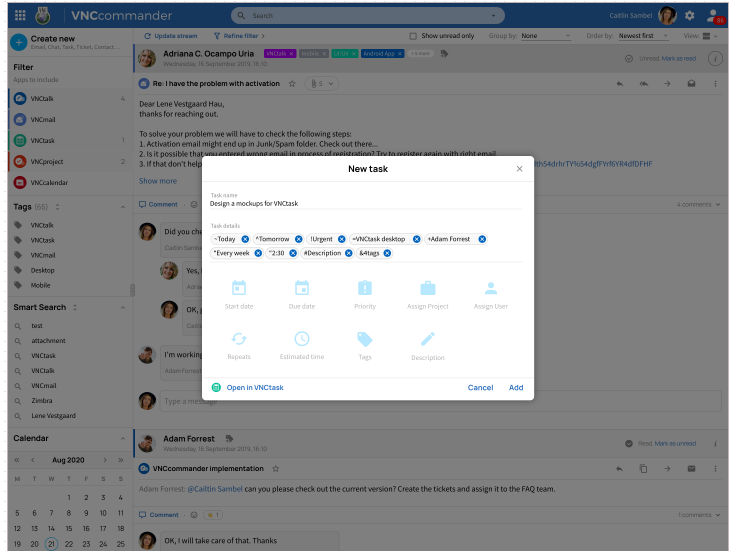
Task: Click the Estimated time clock icon
Action: 302,339
